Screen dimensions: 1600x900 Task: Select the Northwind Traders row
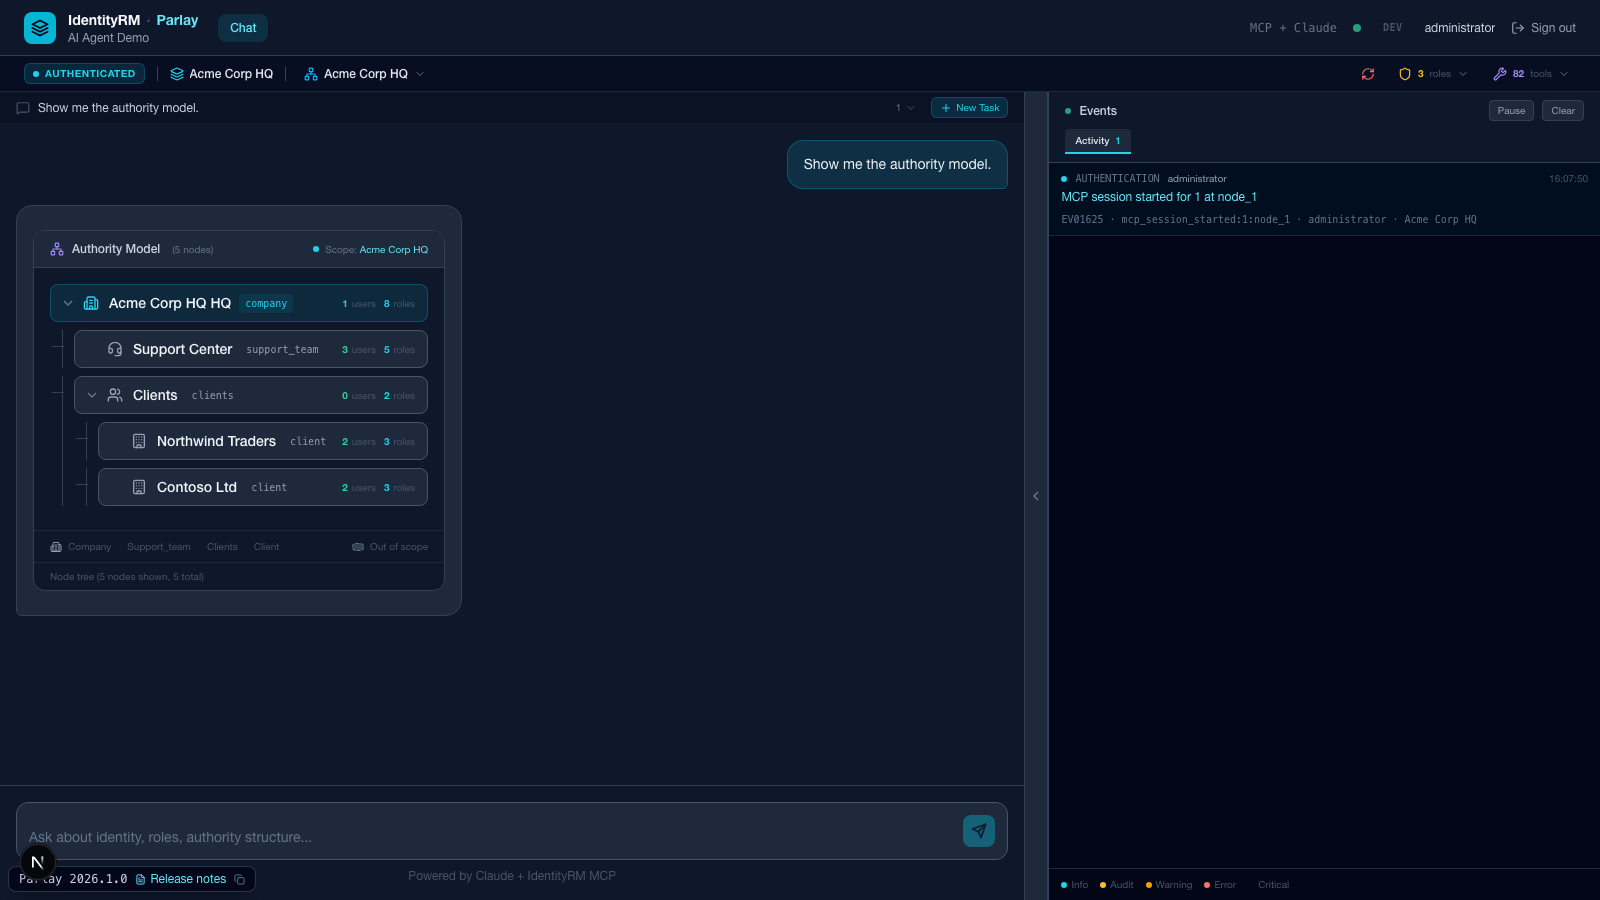point(263,441)
